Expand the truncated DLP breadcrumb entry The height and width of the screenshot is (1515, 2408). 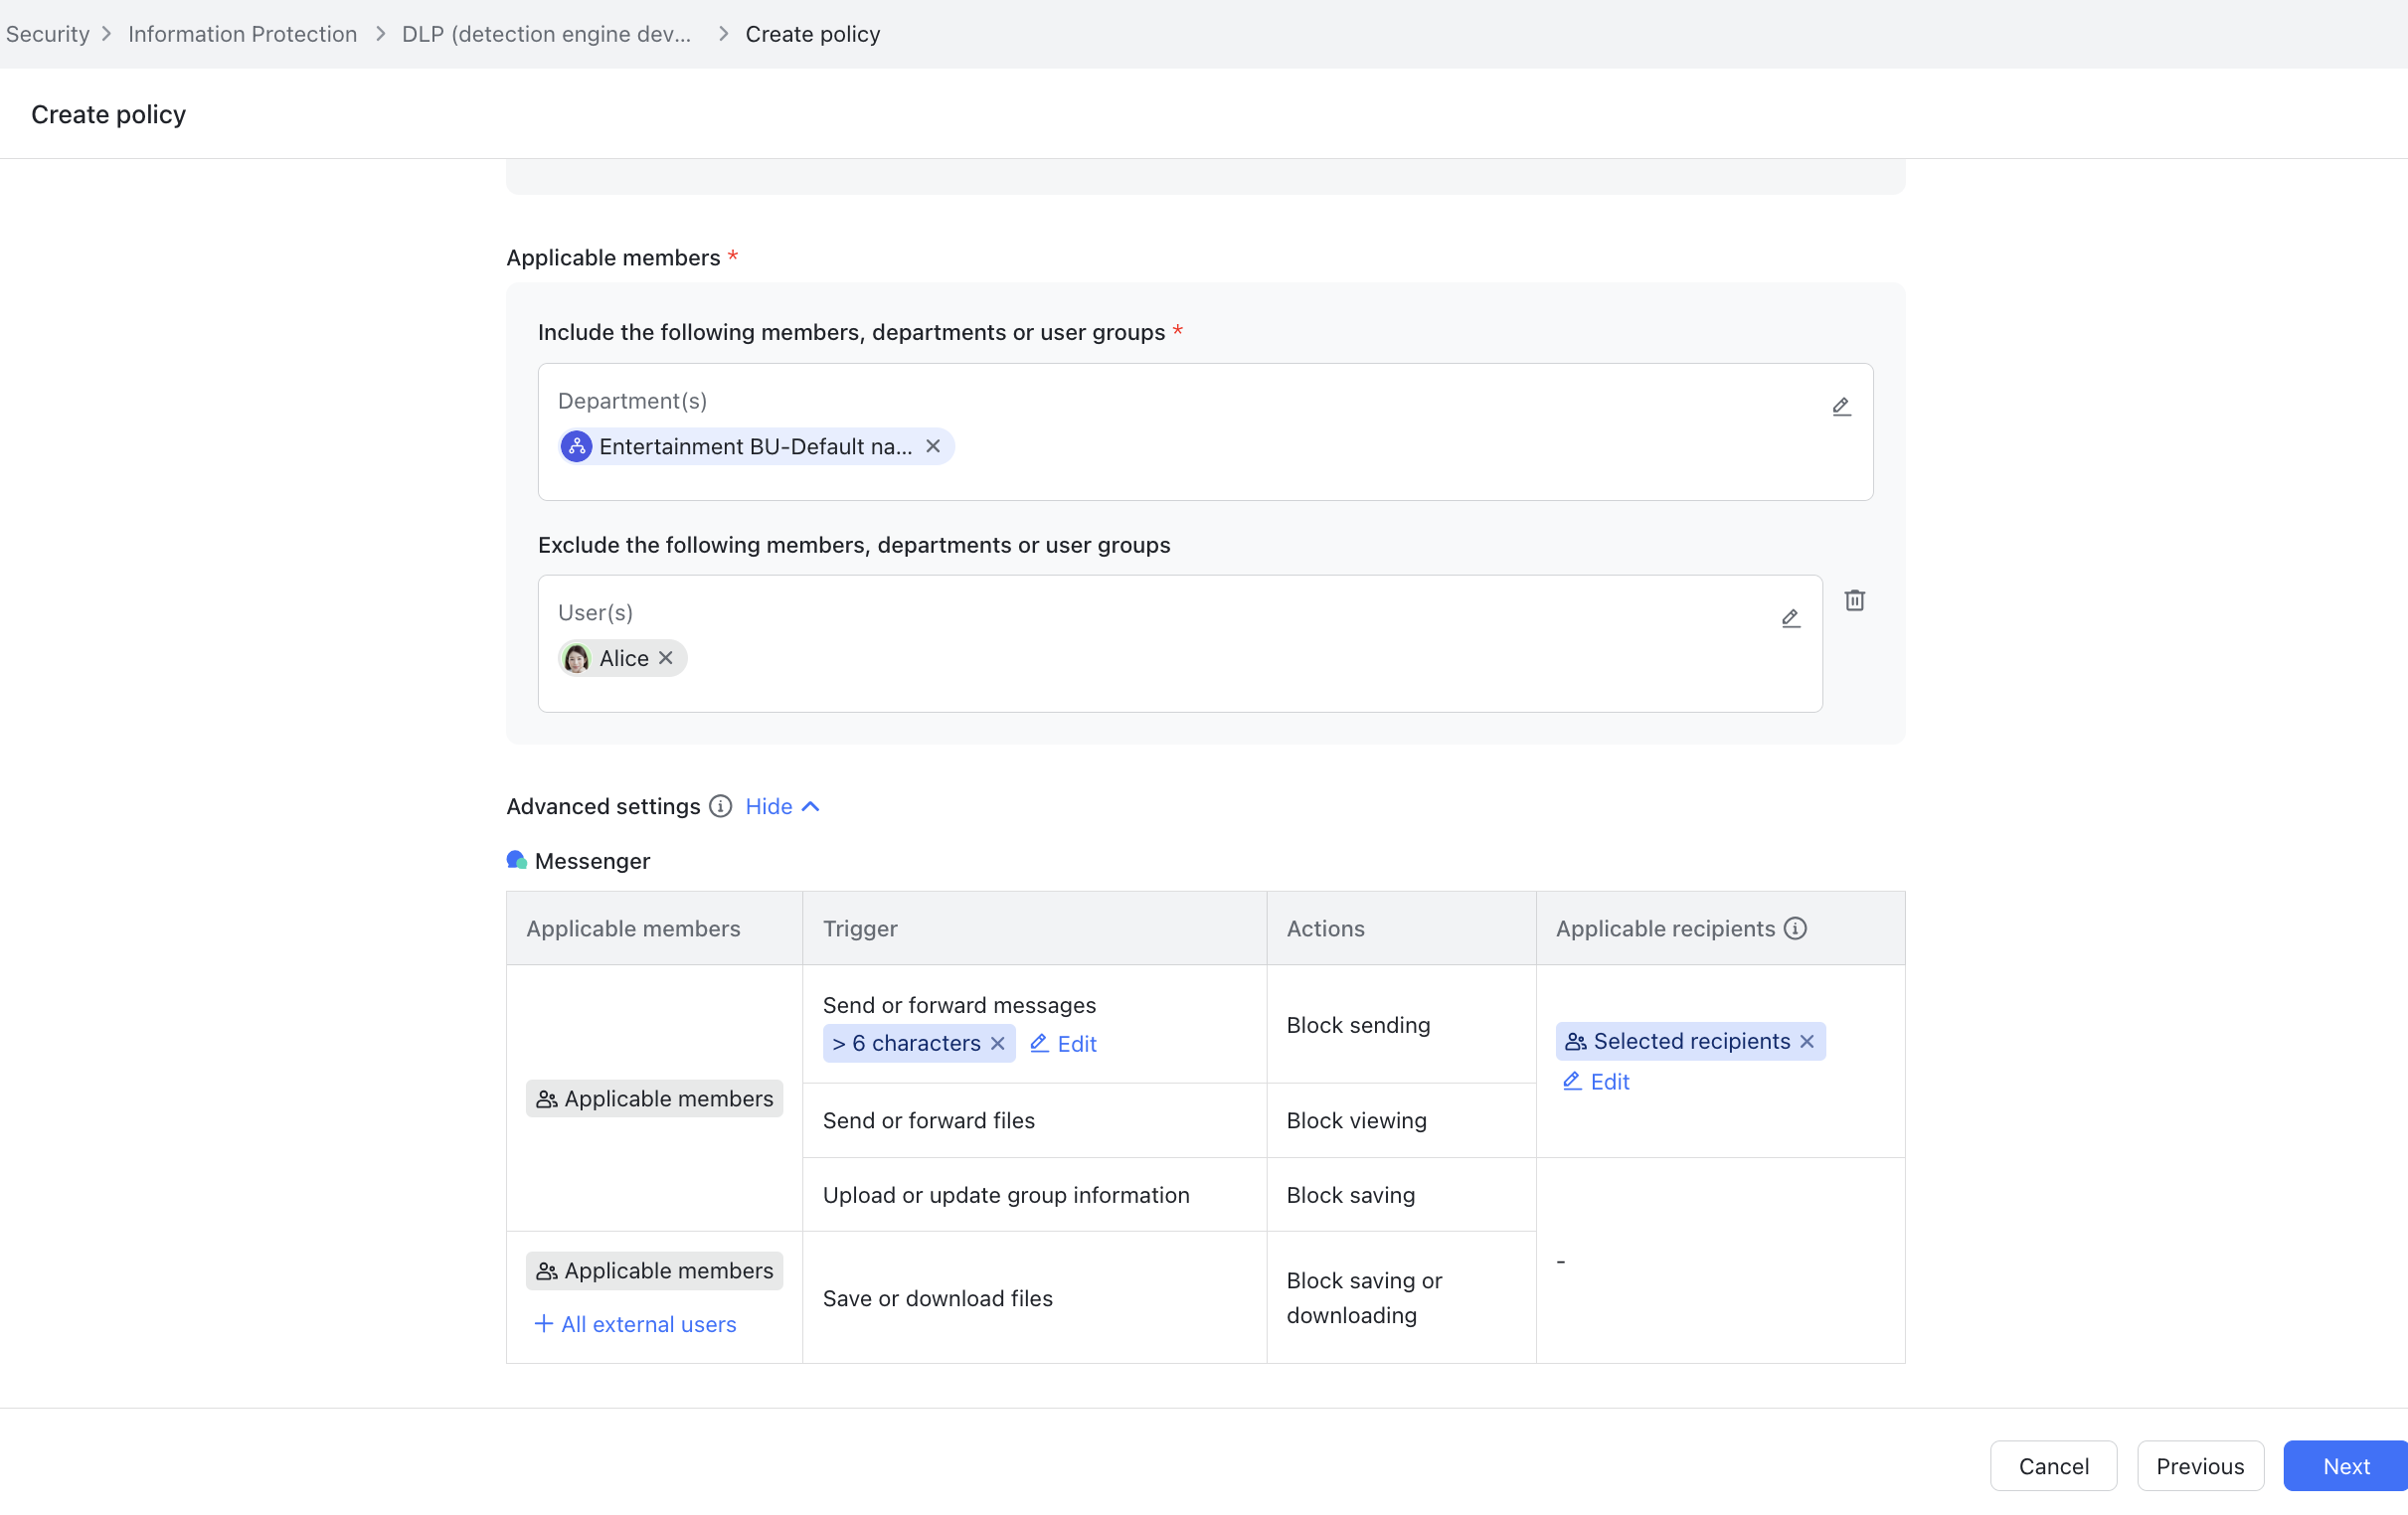click(x=545, y=33)
